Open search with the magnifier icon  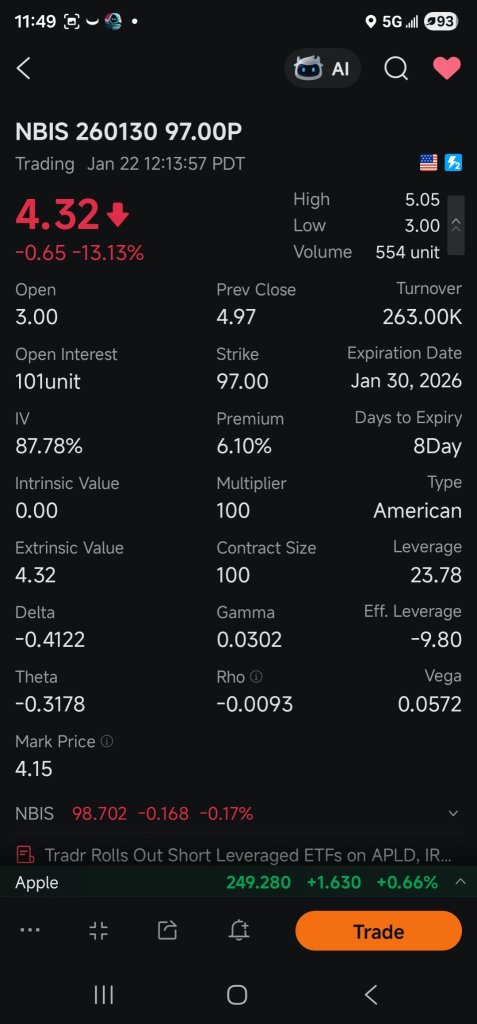point(396,68)
